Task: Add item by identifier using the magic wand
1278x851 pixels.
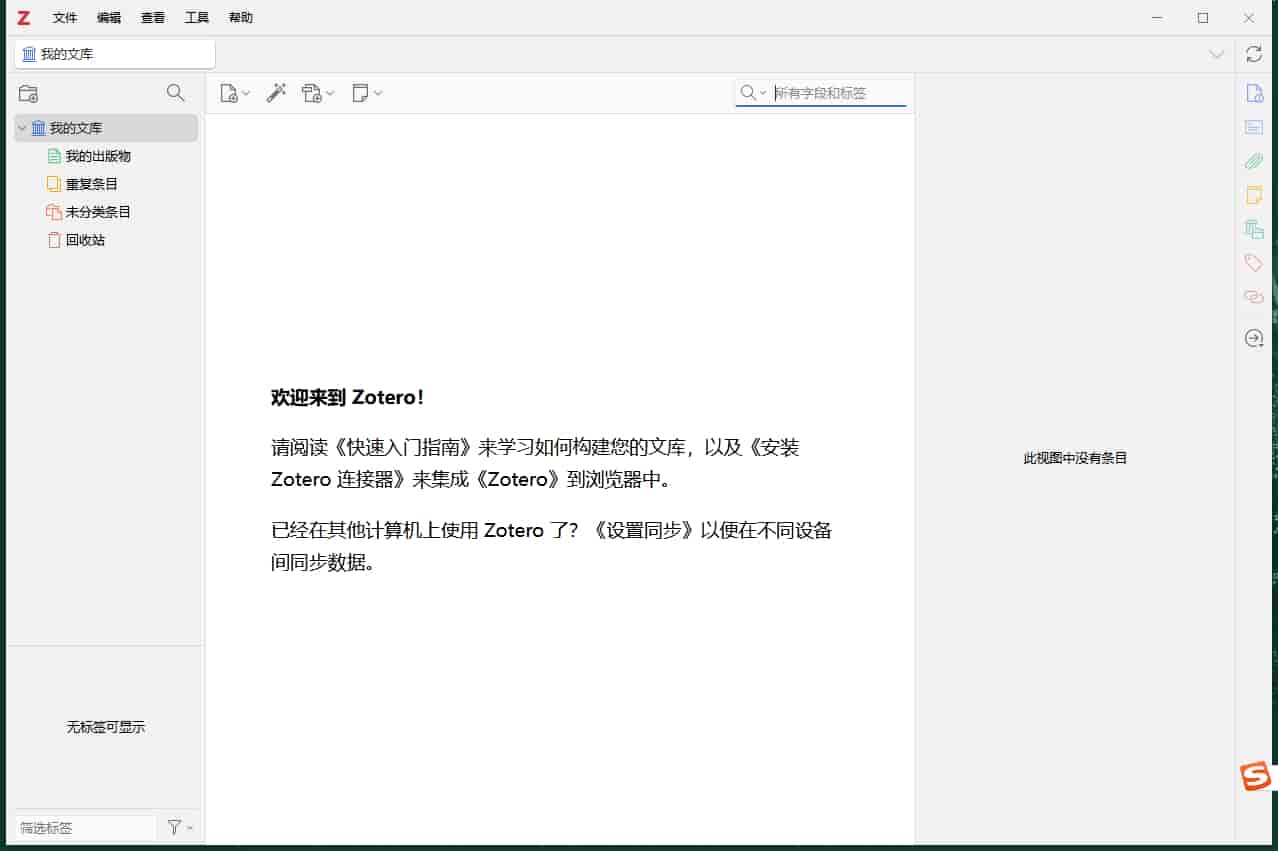Action: 277,92
